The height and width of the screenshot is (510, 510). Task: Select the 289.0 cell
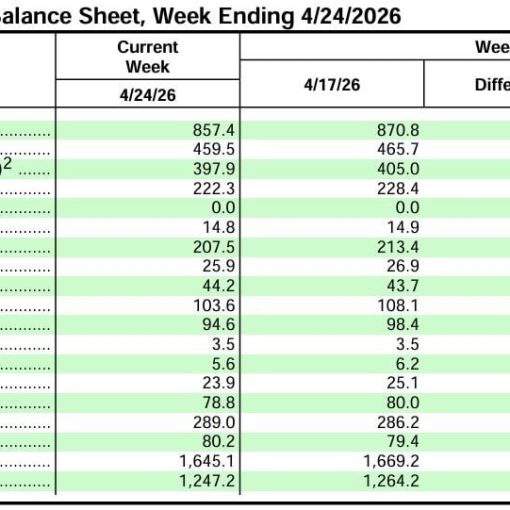click(x=214, y=422)
